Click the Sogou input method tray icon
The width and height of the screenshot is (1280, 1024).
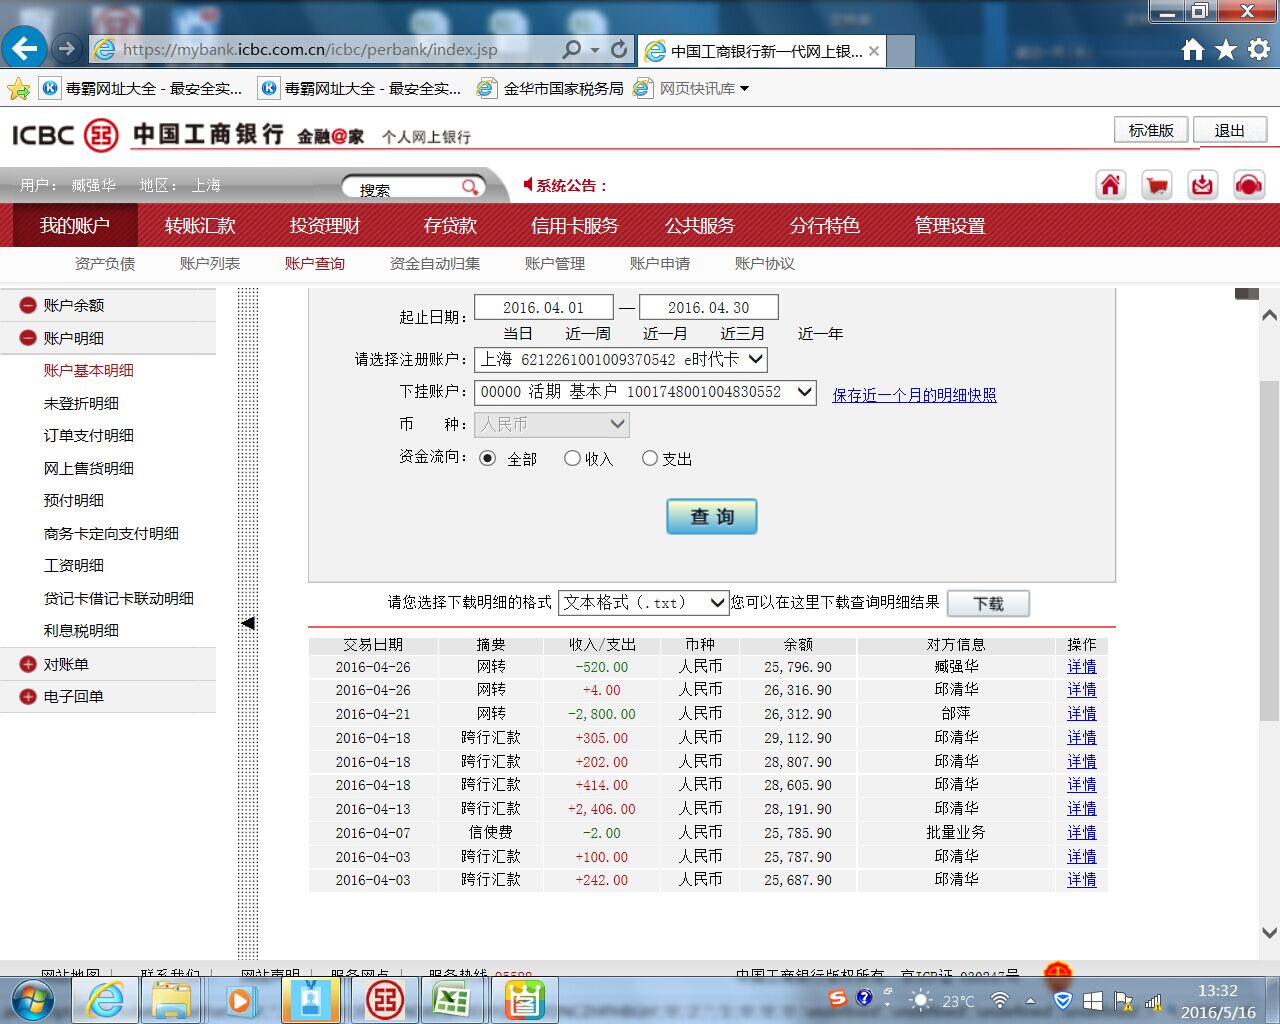point(838,998)
